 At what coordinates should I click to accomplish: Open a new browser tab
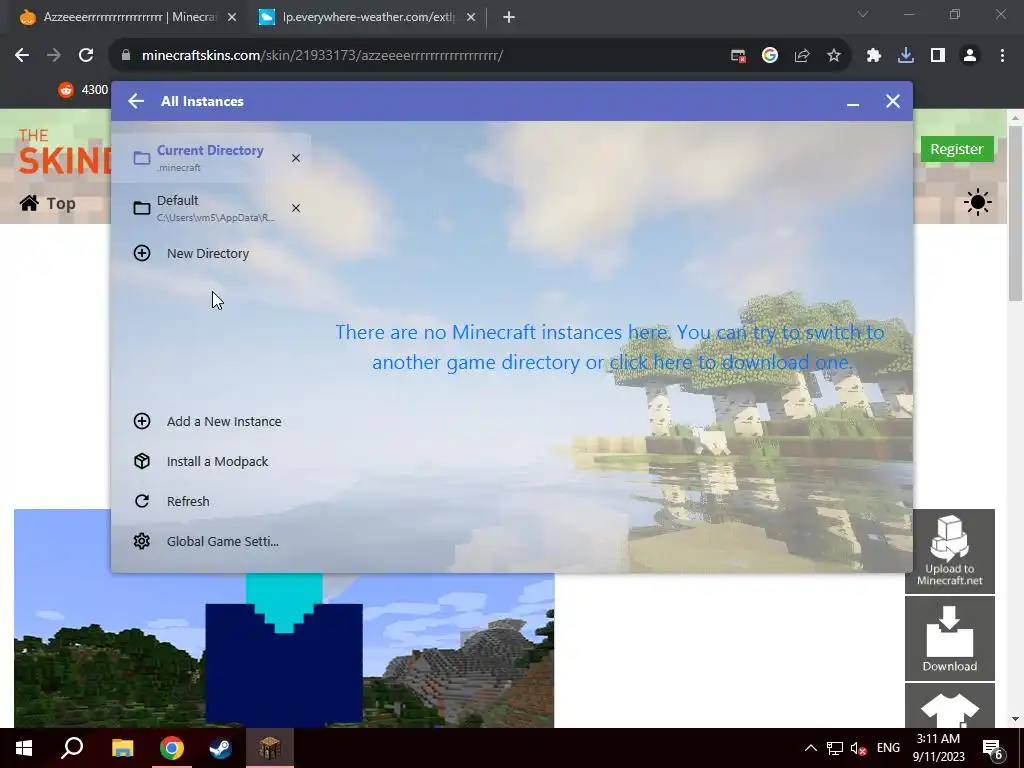coord(509,18)
